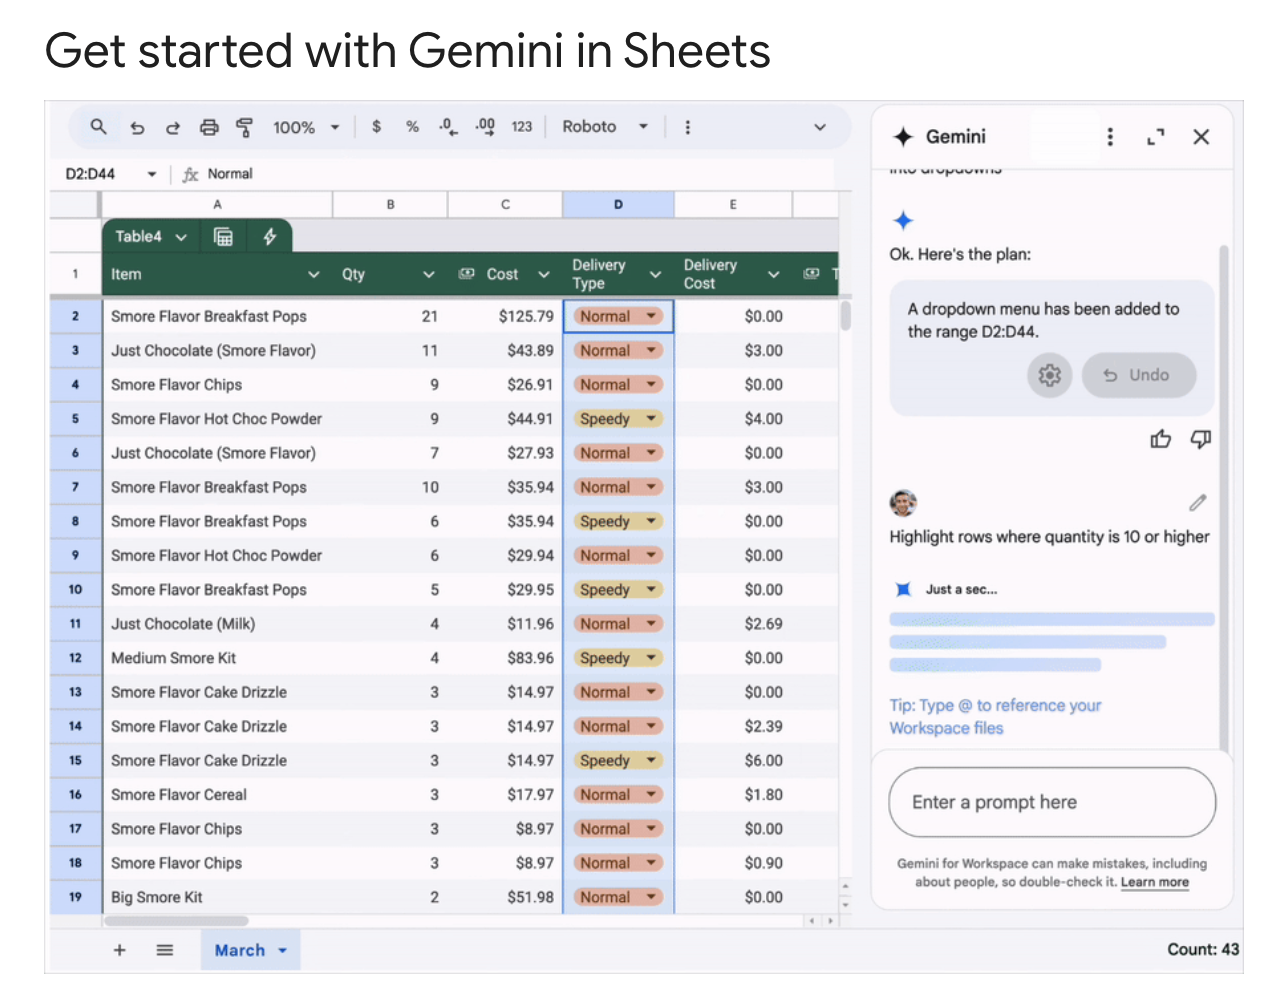Click the Enter a prompt here field
This screenshot has height=1002, width=1278.
1051,802
